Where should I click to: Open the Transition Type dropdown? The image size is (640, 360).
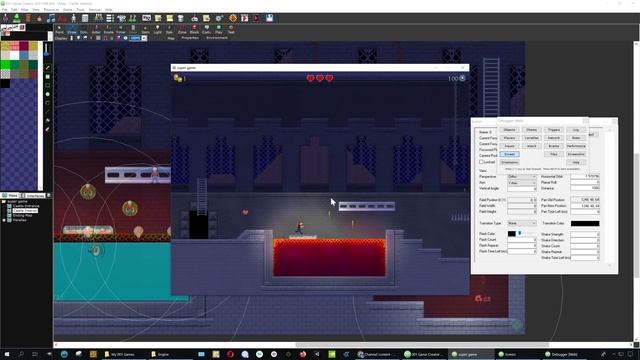(x=522, y=223)
